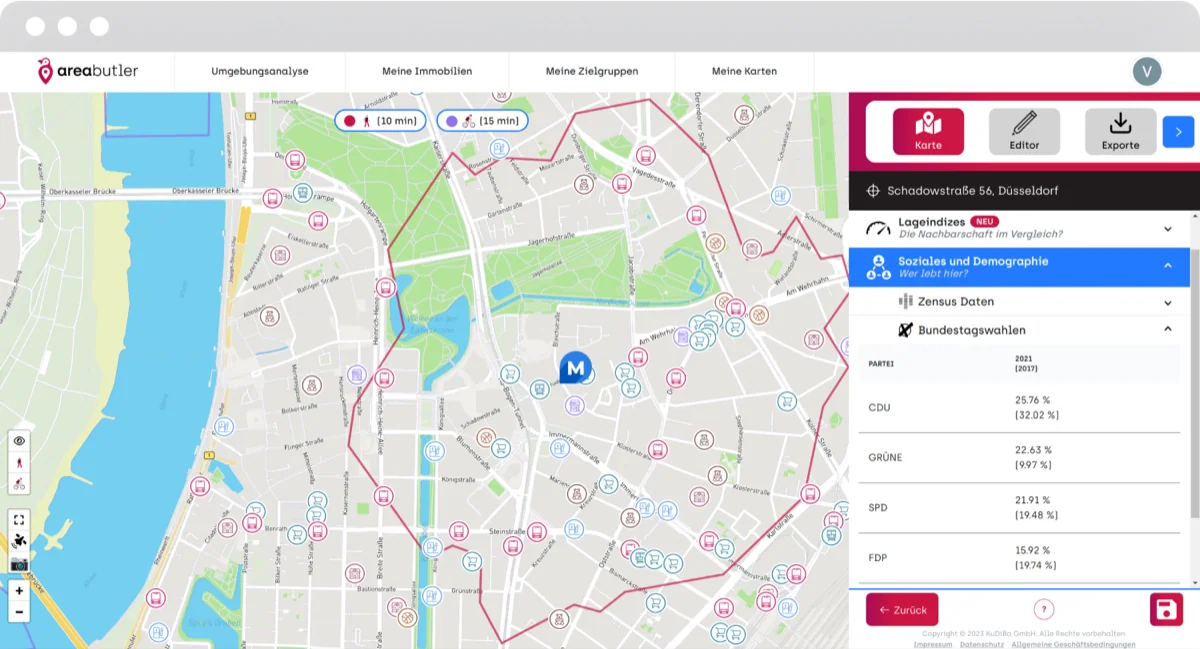Zoom in with the plus button

(x=19, y=591)
